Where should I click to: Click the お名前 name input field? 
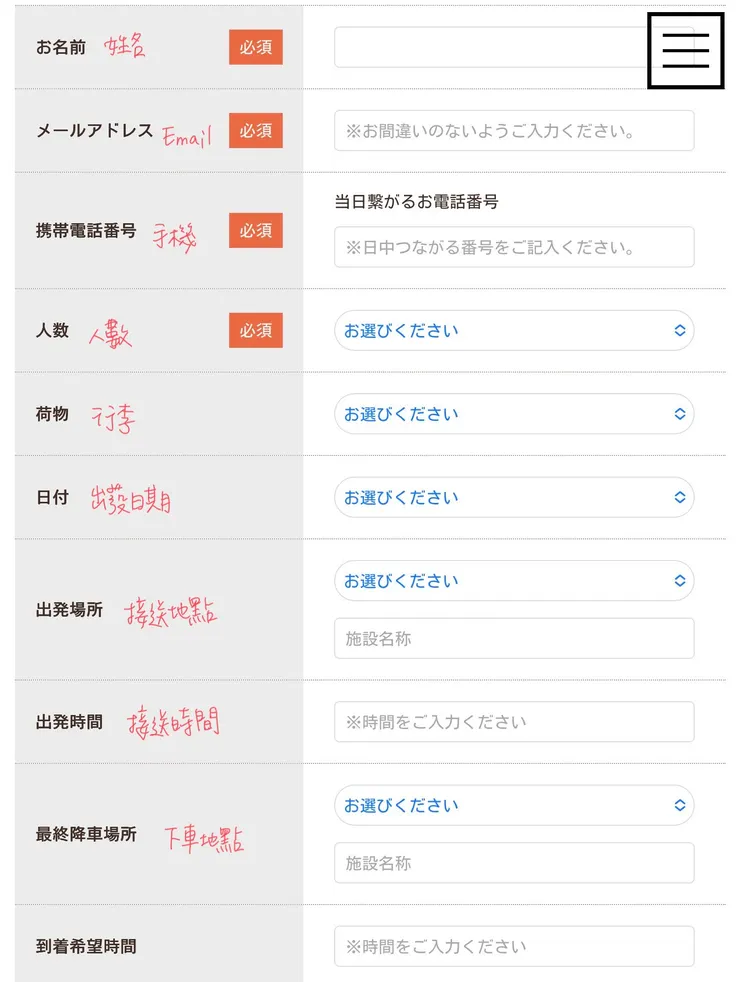click(490, 47)
